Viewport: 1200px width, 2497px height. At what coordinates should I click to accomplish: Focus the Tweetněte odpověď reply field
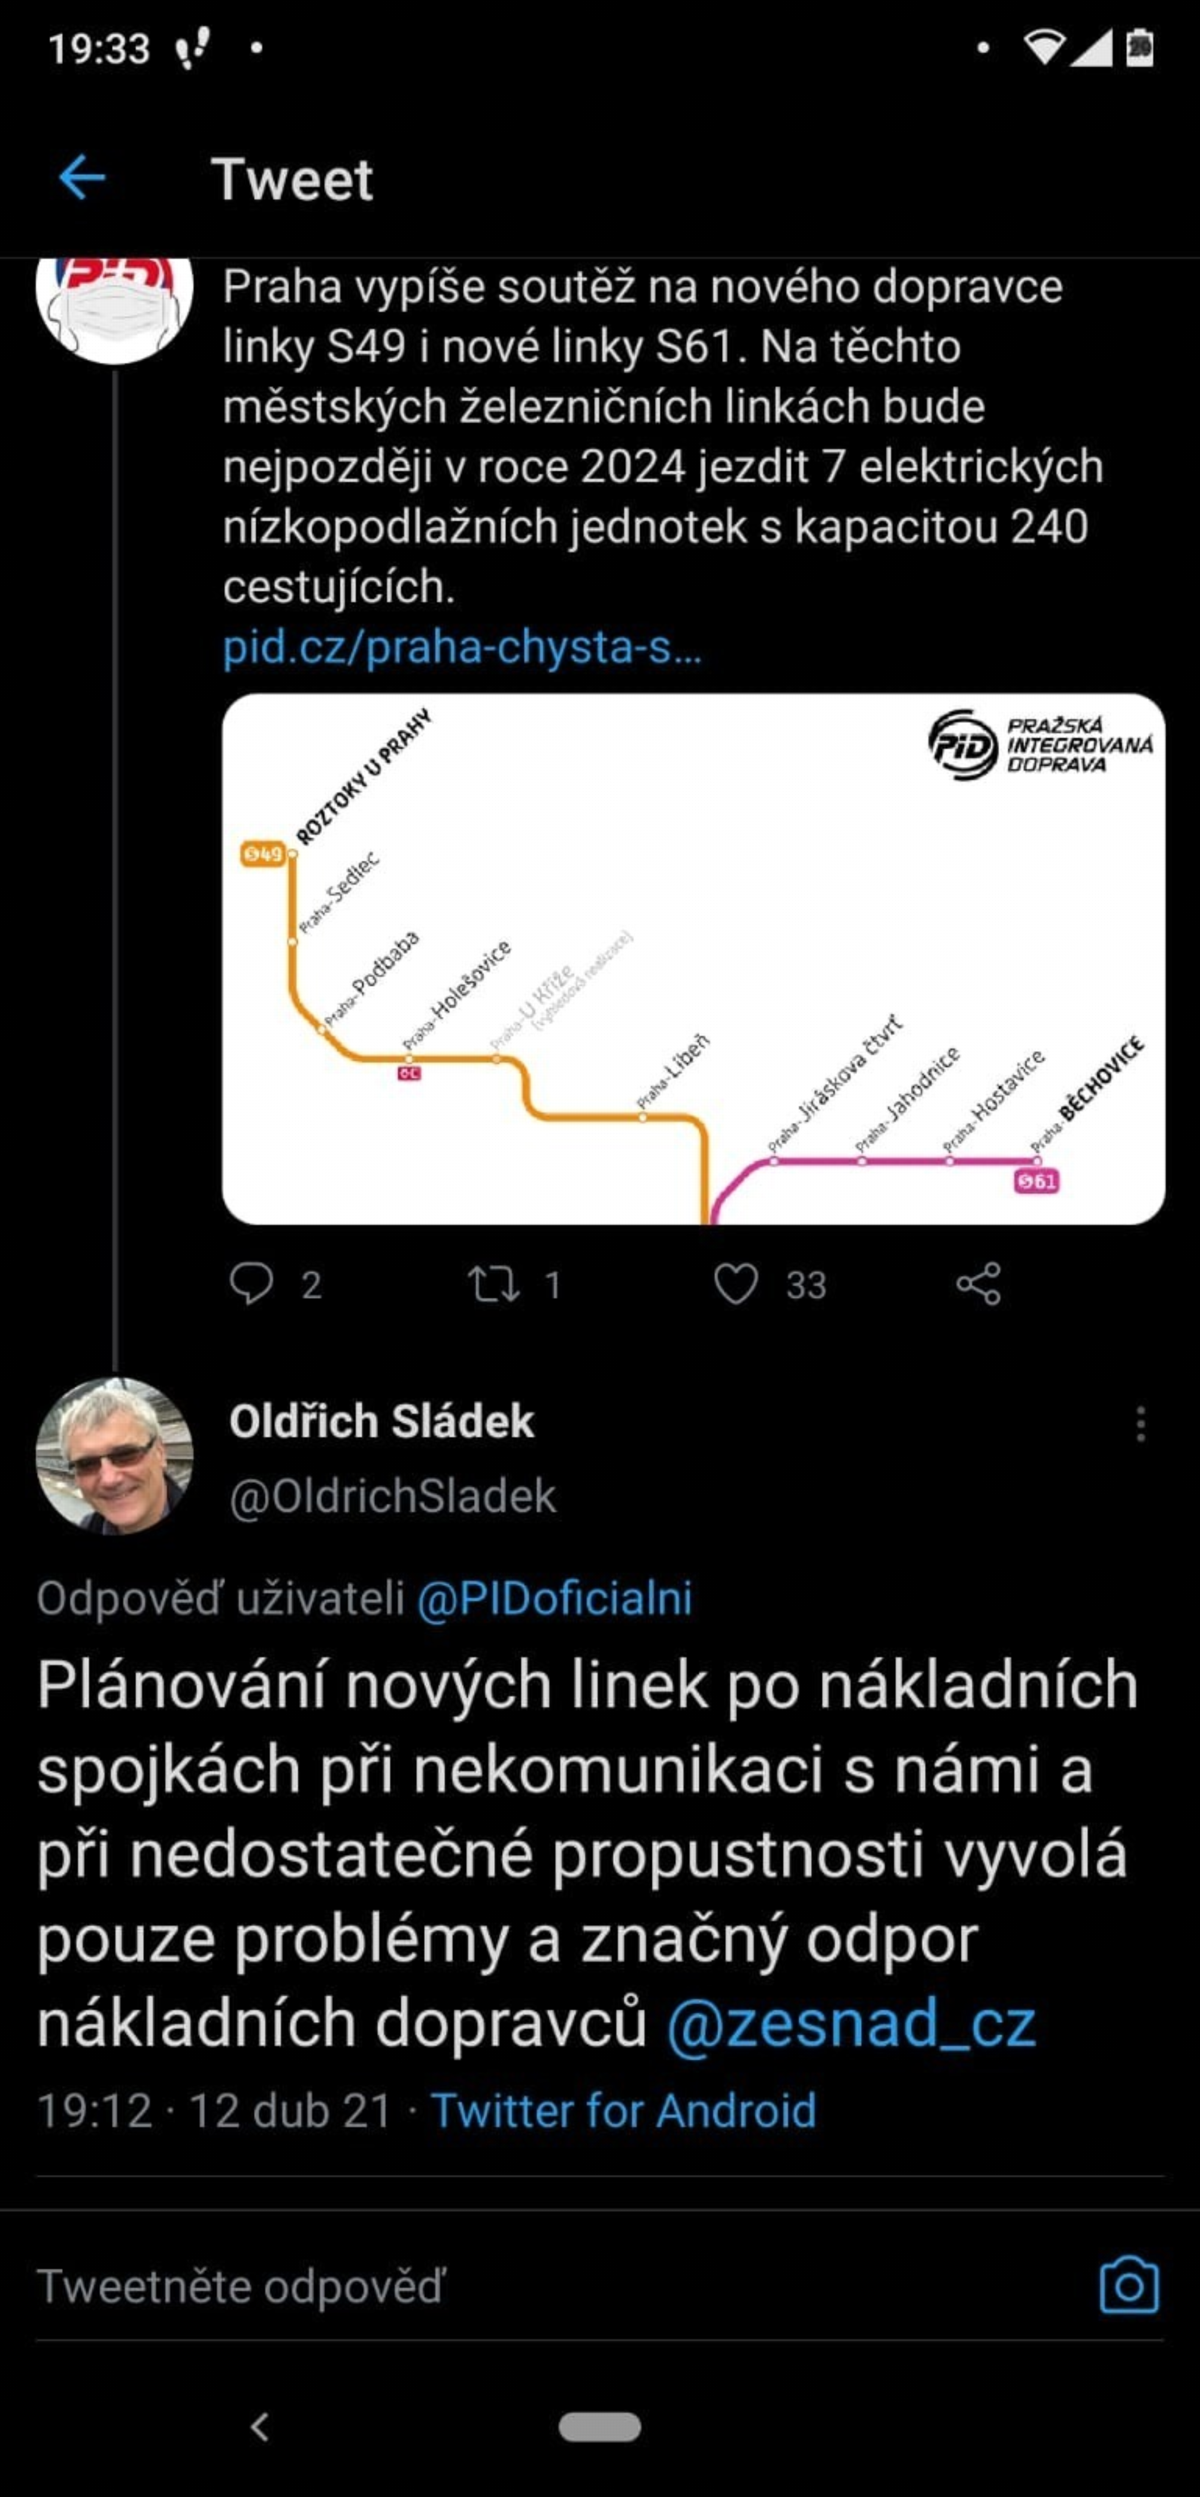click(560, 2287)
